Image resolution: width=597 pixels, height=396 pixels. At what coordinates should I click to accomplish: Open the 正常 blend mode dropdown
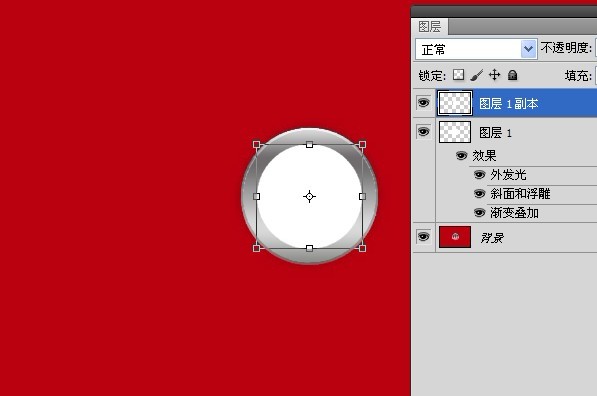point(476,49)
